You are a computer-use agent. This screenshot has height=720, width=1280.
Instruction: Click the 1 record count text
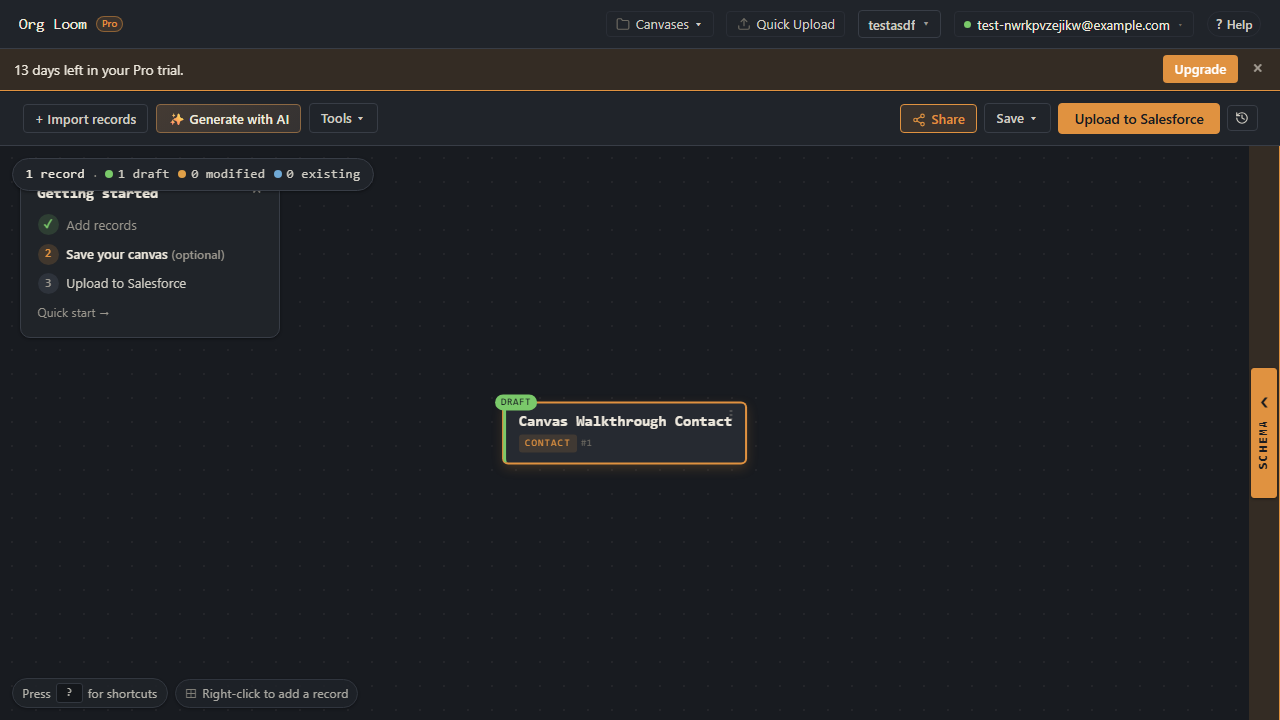point(55,174)
